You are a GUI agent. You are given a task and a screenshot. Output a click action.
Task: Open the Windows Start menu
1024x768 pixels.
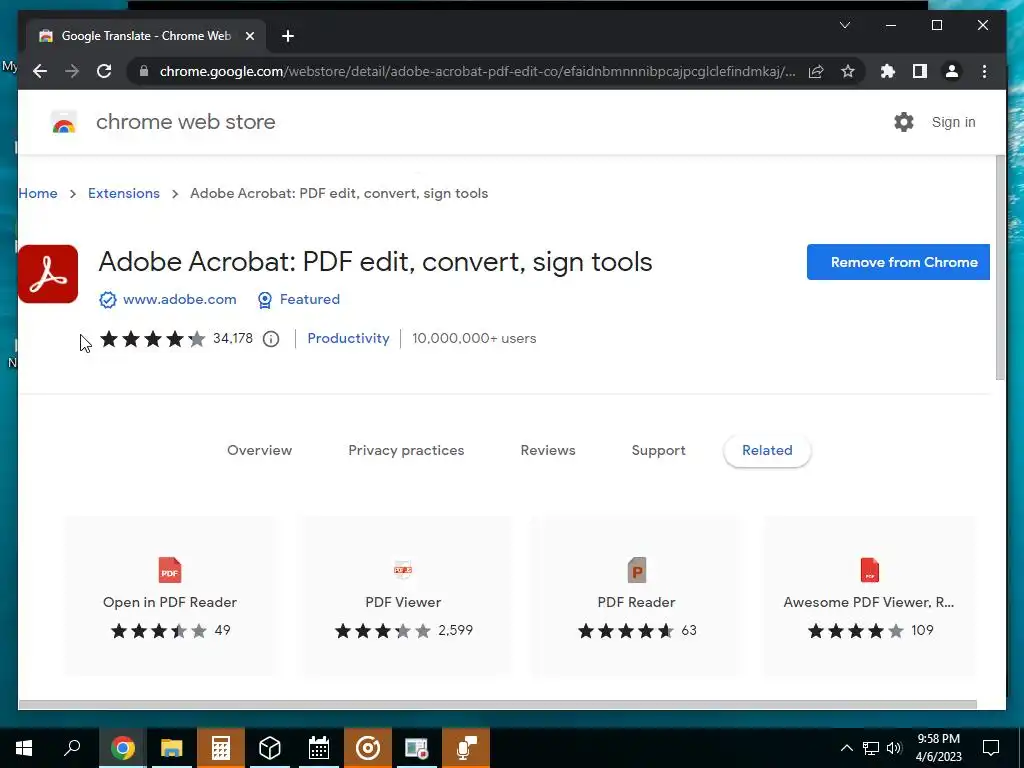(x=24, y=748)
